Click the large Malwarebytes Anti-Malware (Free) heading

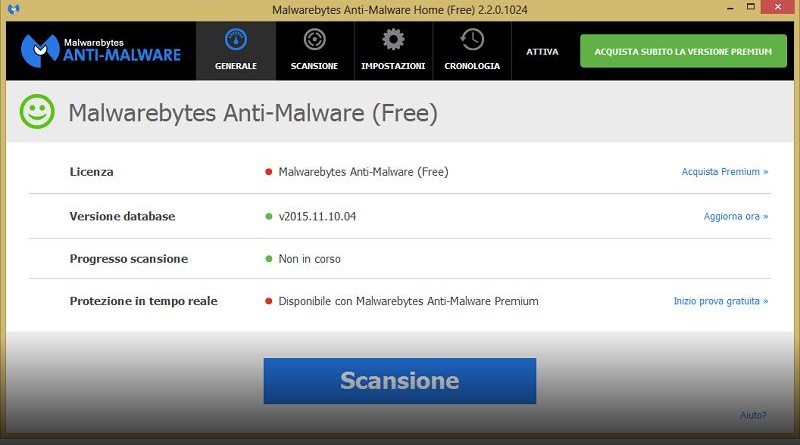(x=253, y=113)
